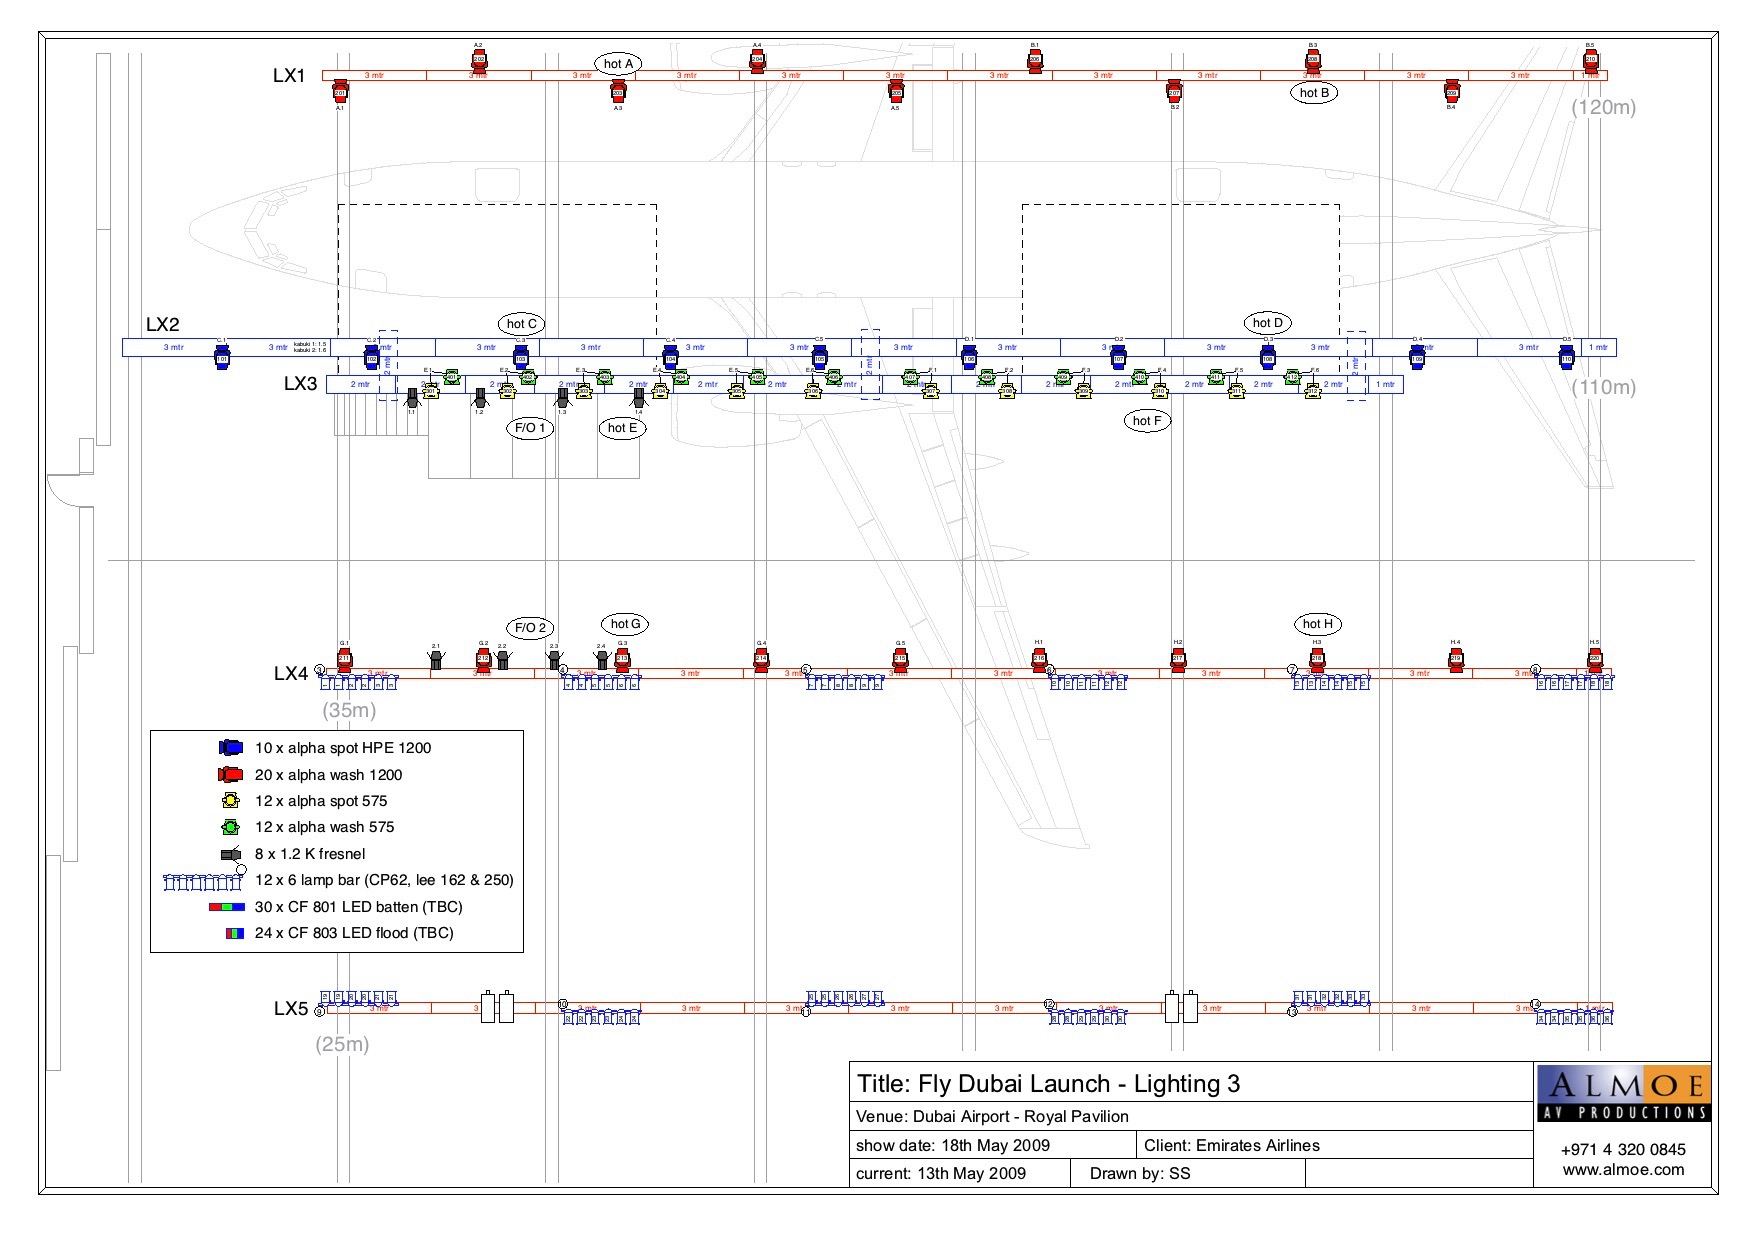Click the 'hot B' oval label
Screen dimensions: 1754x1239
(1314, 92)
